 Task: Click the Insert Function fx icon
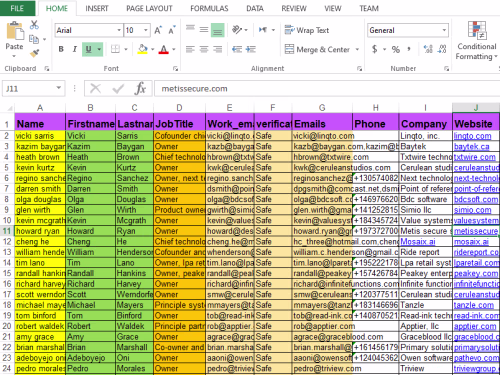tap(140, 89)
